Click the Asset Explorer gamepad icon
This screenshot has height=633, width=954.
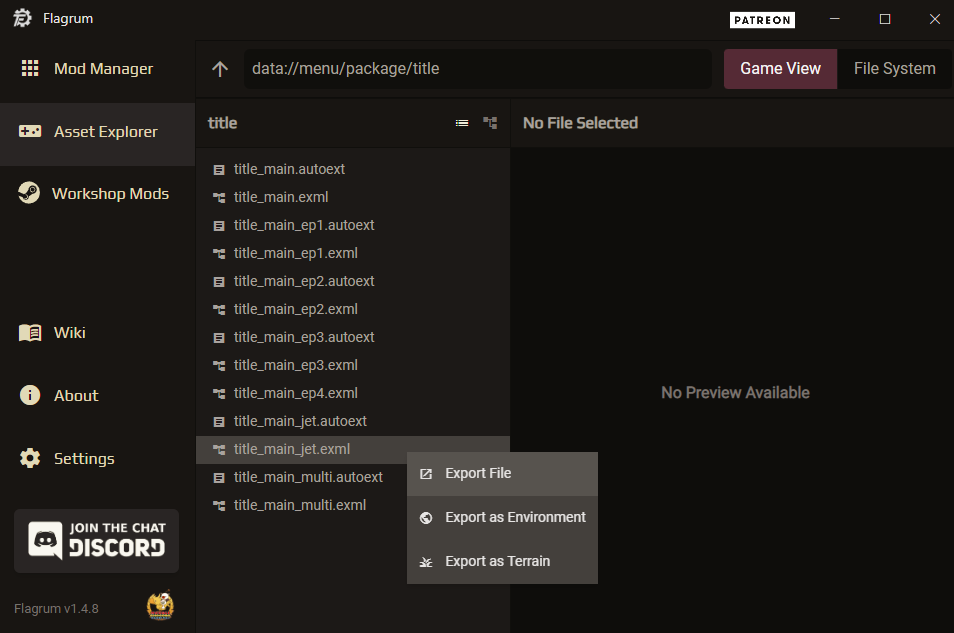[30, 131]
